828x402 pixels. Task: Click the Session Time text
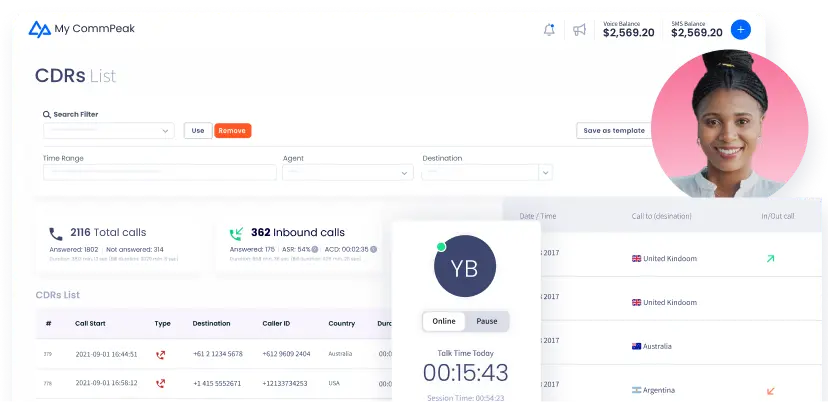point(465,398)
